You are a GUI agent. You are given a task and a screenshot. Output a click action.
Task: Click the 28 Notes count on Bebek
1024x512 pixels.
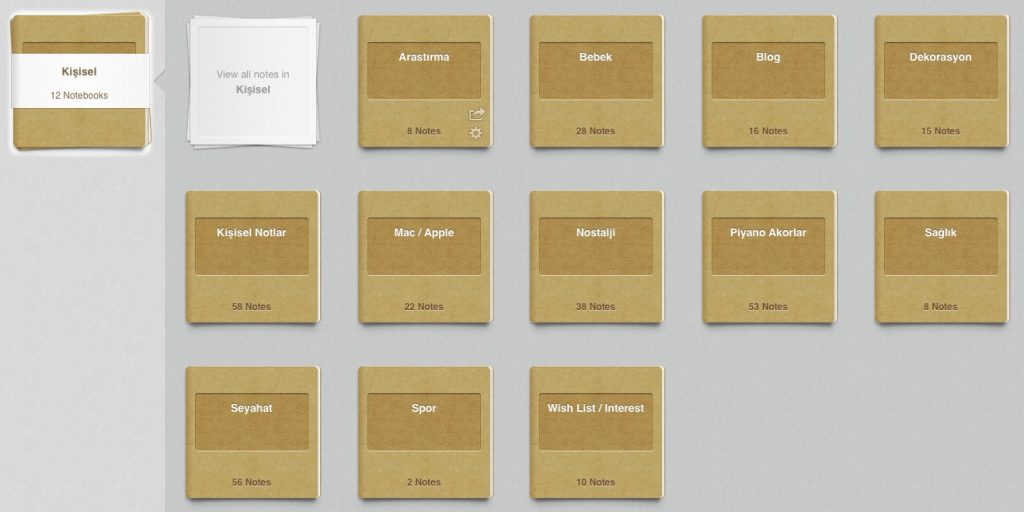tap(596, 131)
